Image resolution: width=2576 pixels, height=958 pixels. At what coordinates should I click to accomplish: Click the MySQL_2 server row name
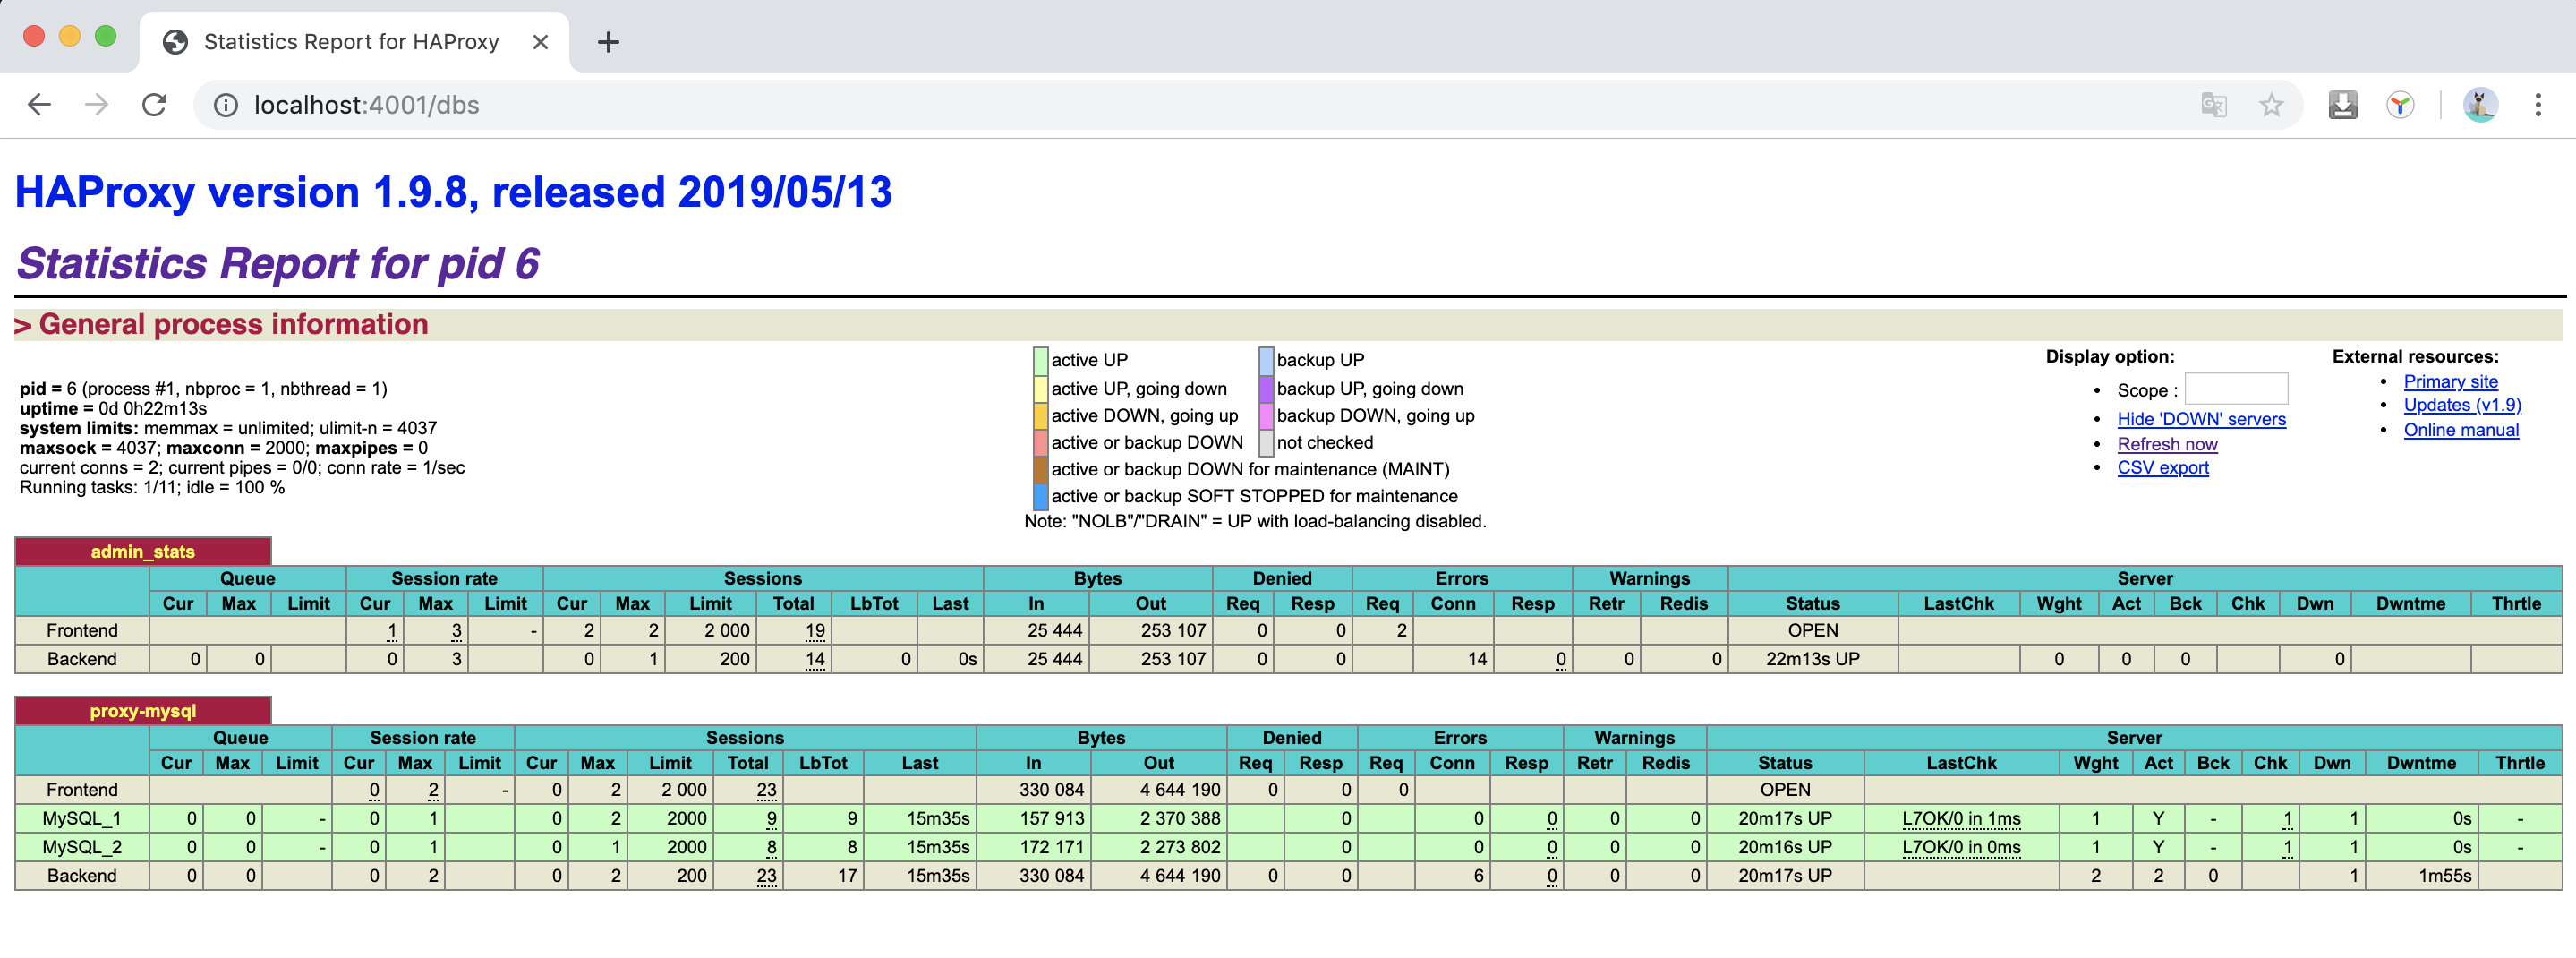[x=82, y=847]
